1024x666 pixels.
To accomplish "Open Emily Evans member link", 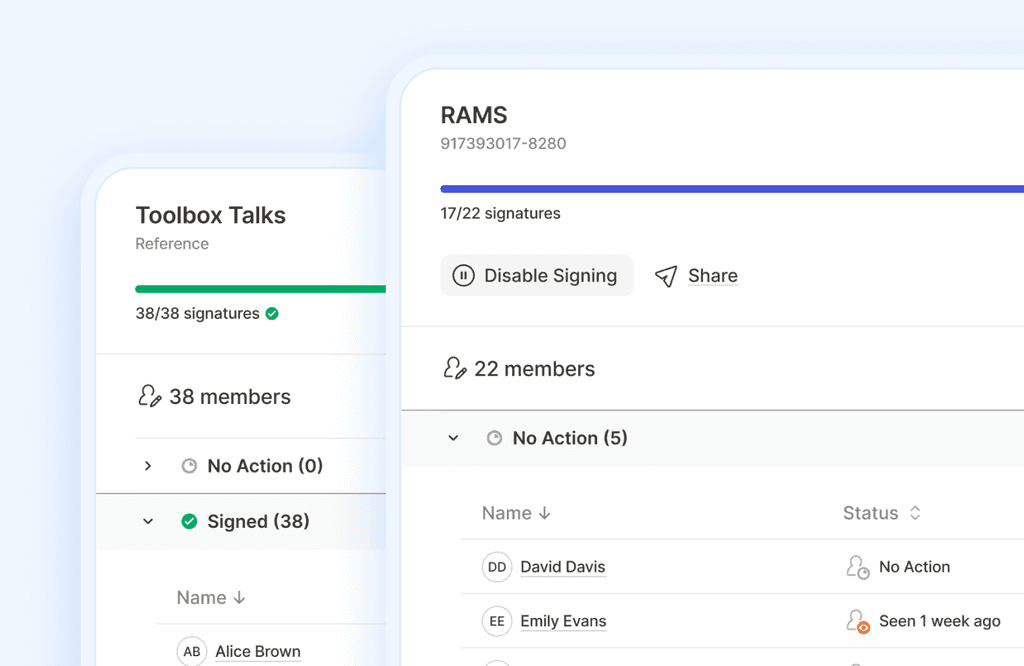I will pos(563,621).
